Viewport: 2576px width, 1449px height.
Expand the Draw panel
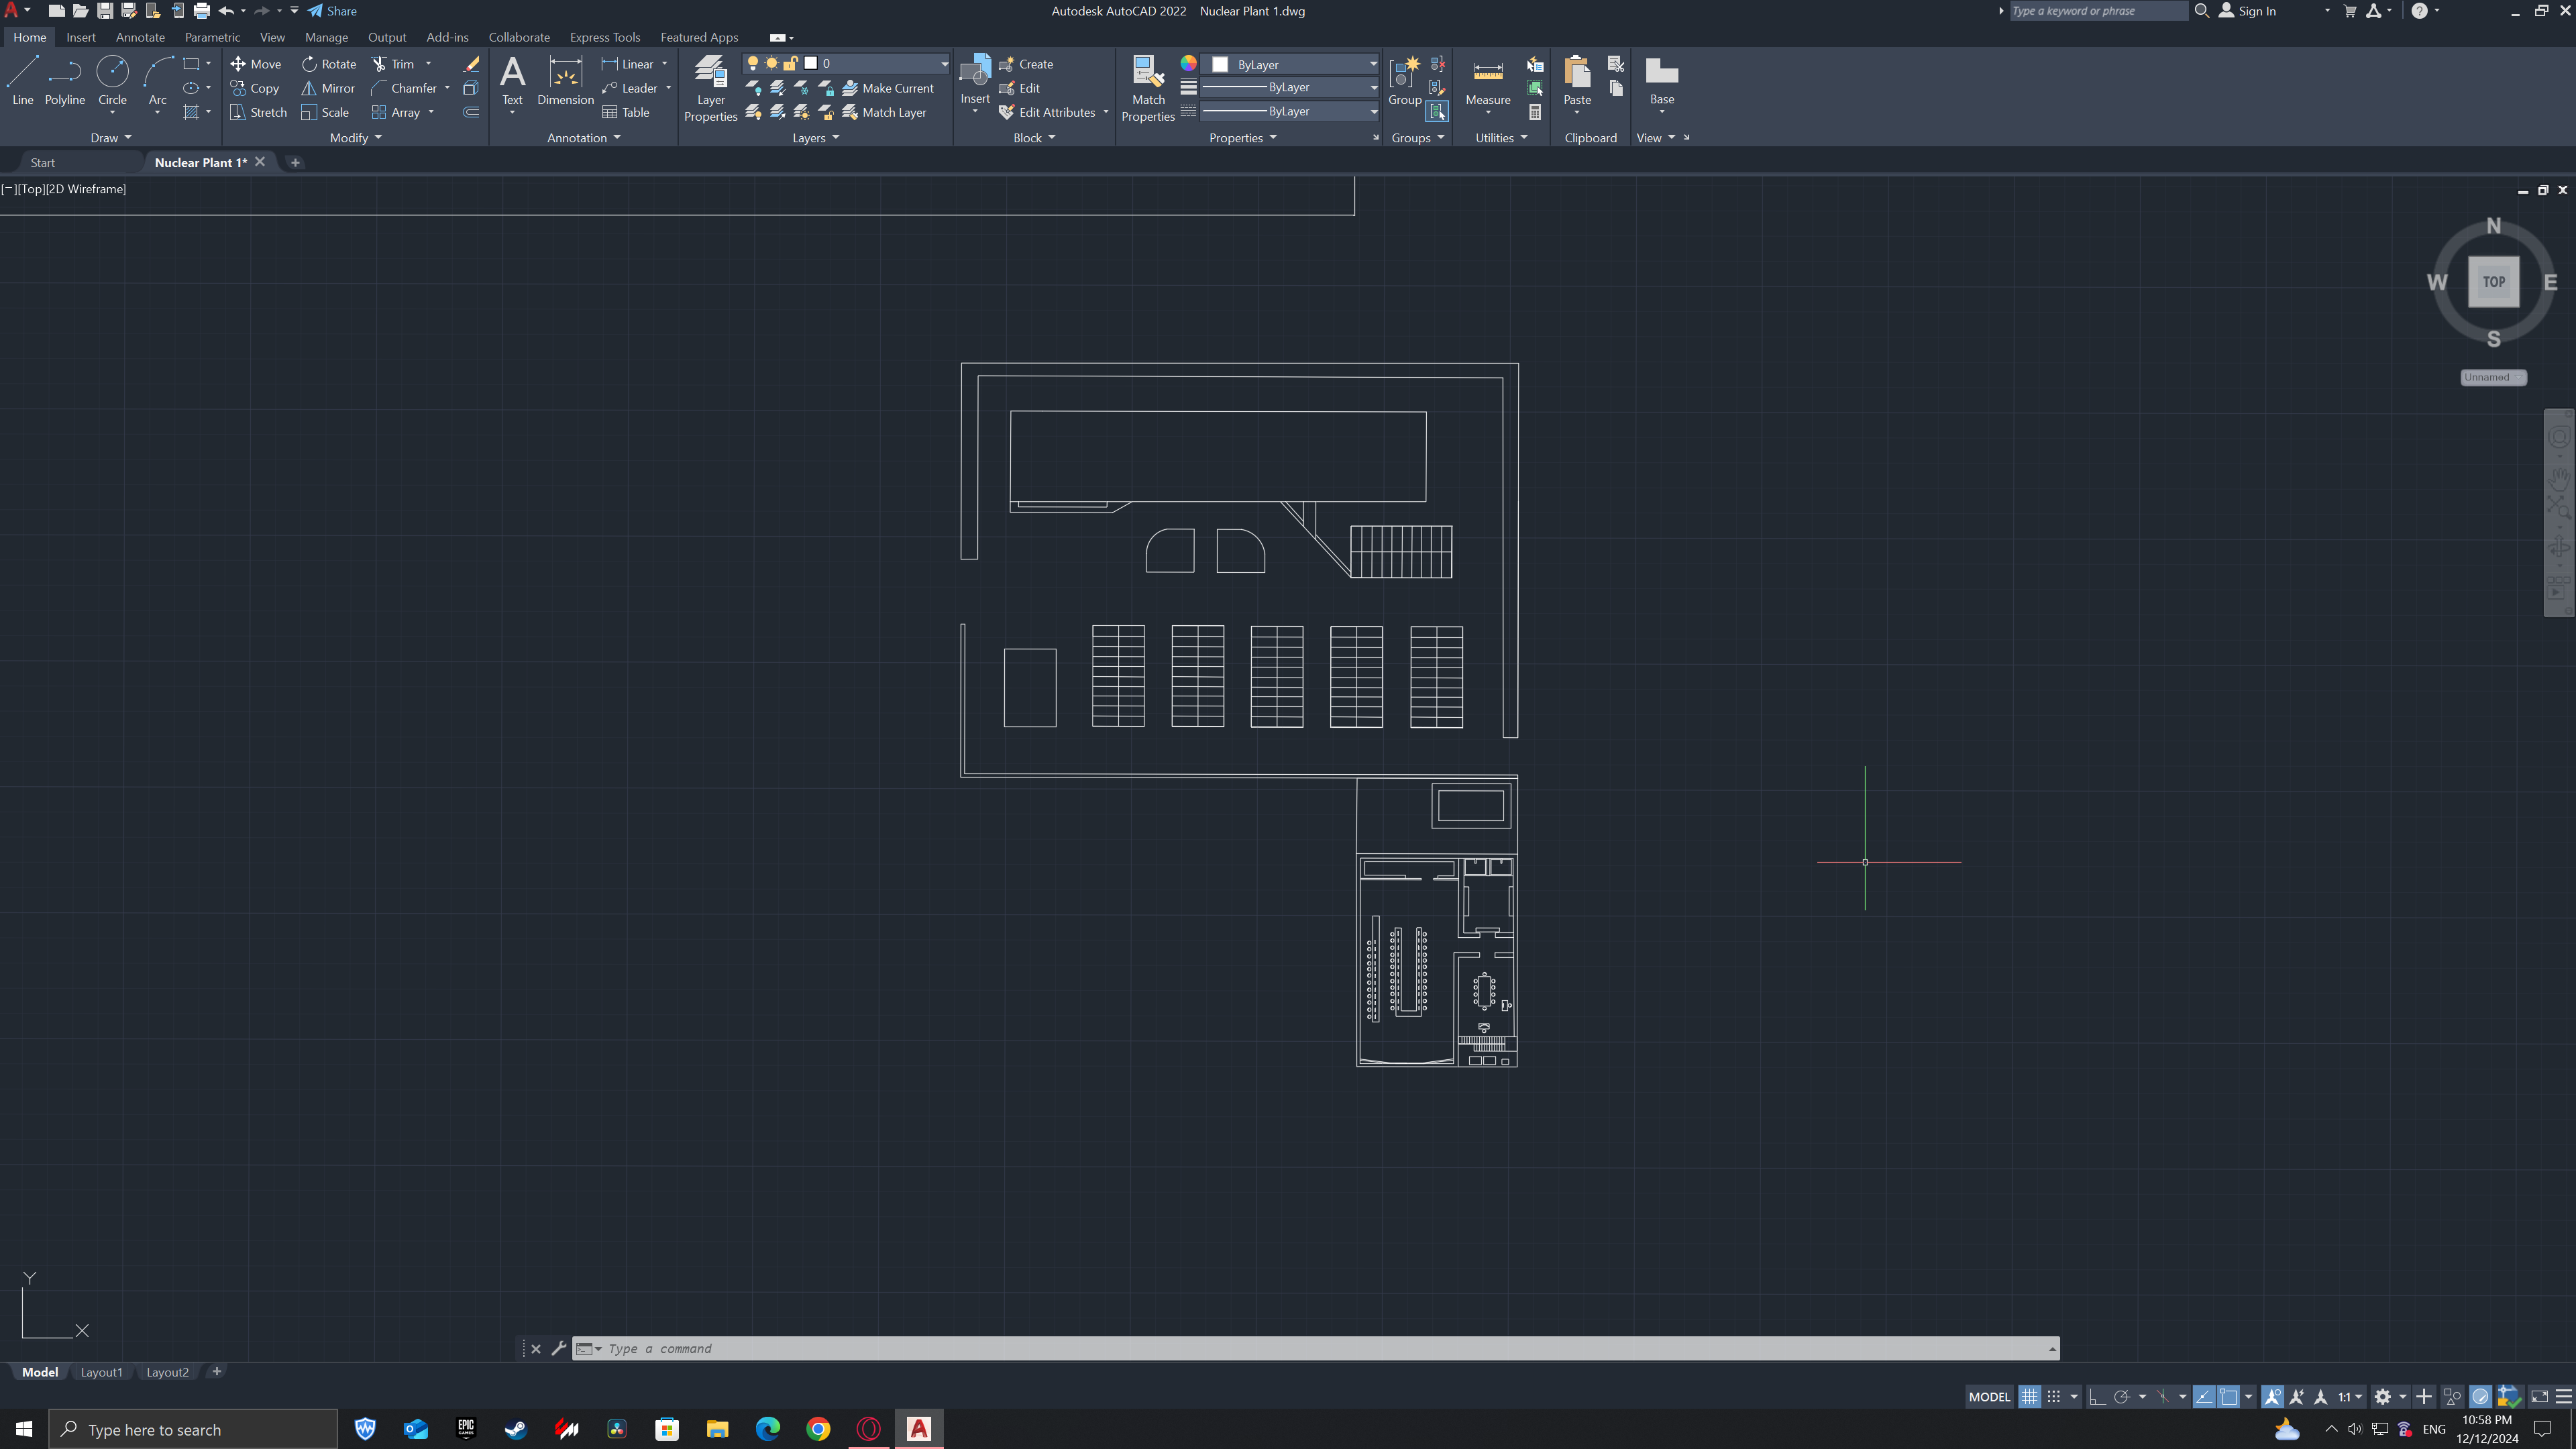pyautogui.click(x=110, y=138)
